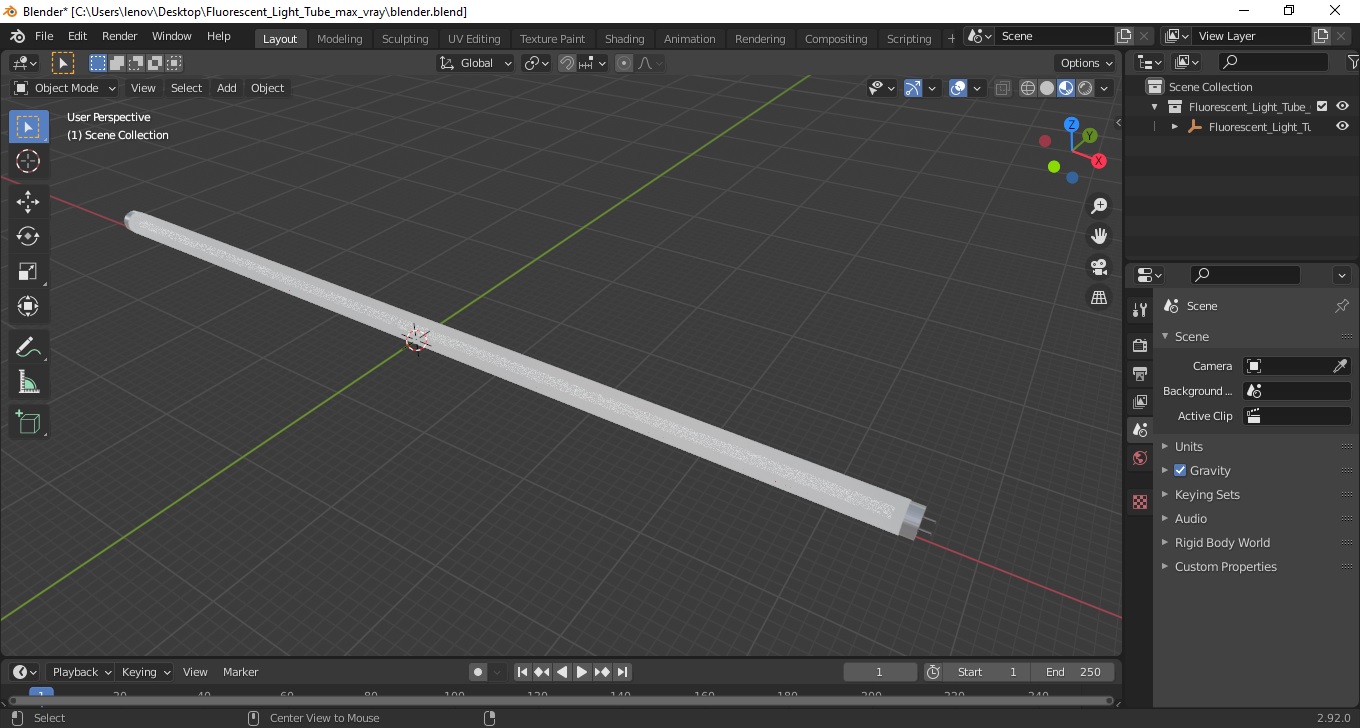Image resolution: width=1360 pixels, height=728 pixels.
Task: Select the Rotate tool
Action: [28, 236]
